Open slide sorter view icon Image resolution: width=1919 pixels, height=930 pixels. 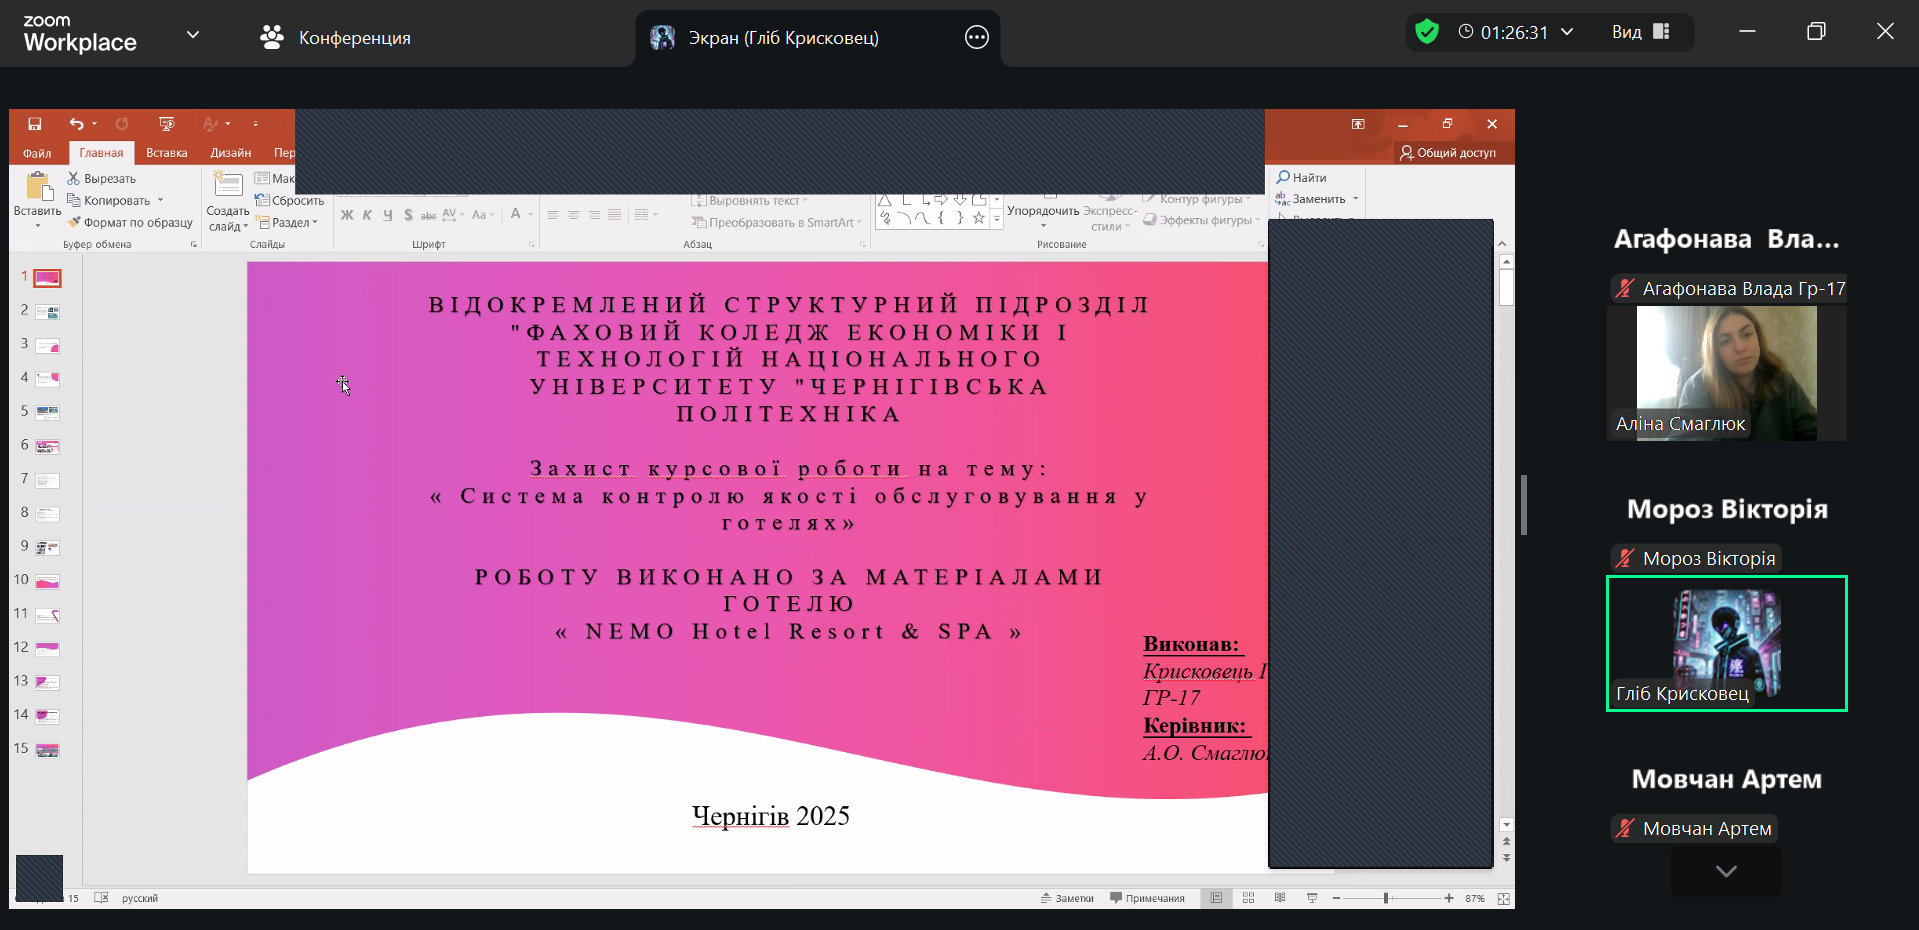tap(1248, 898)
